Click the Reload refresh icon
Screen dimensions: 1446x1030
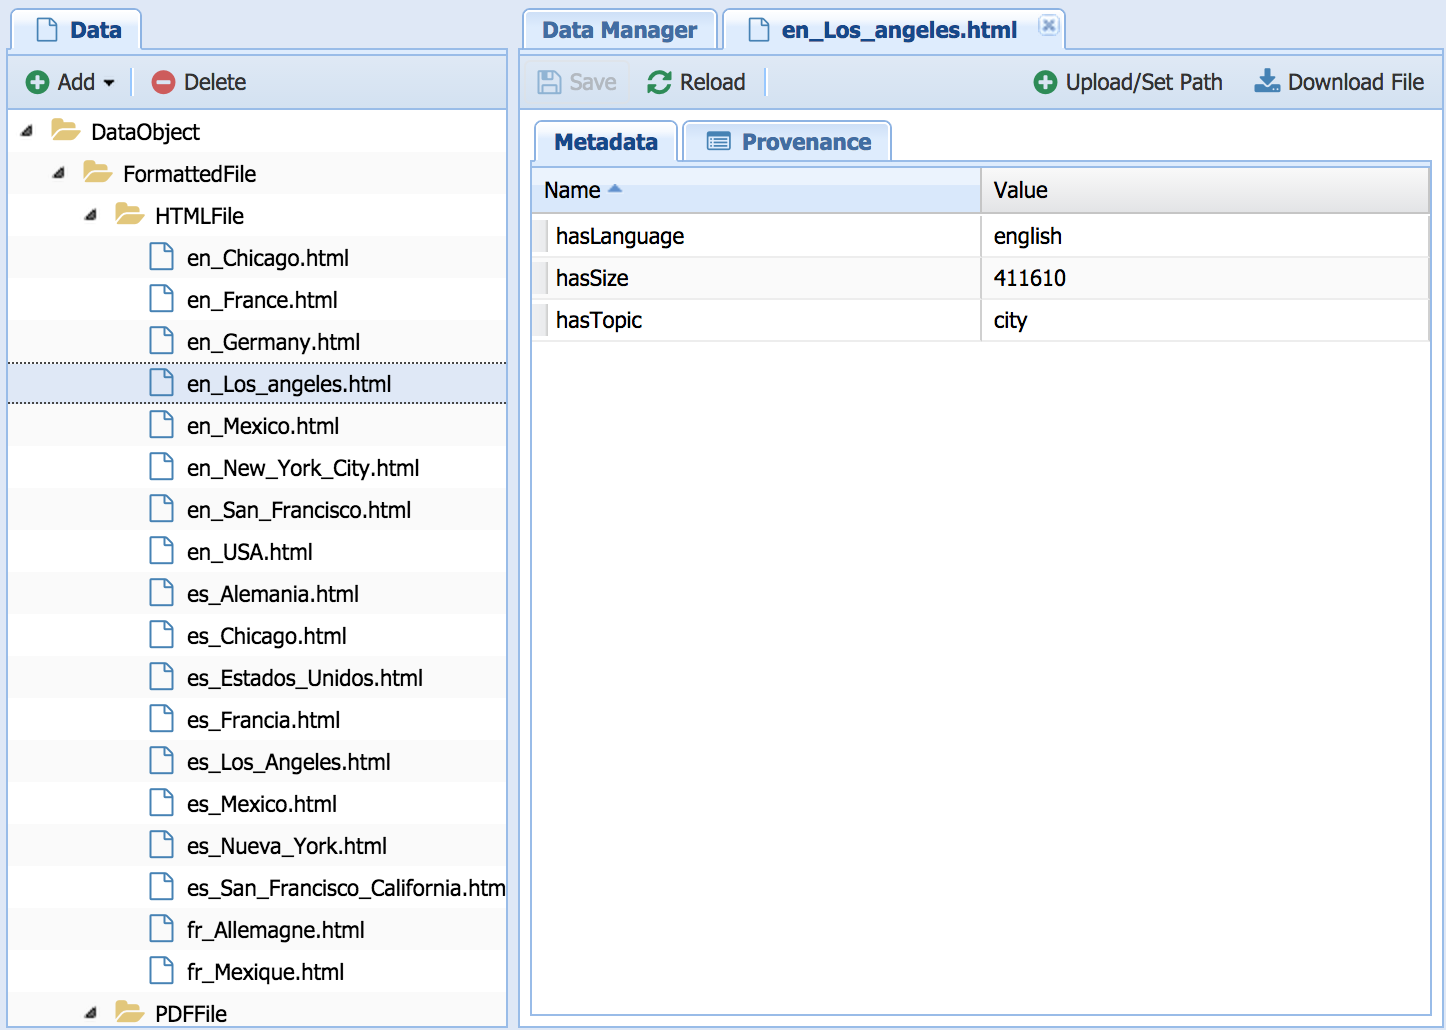click(659, 82)
